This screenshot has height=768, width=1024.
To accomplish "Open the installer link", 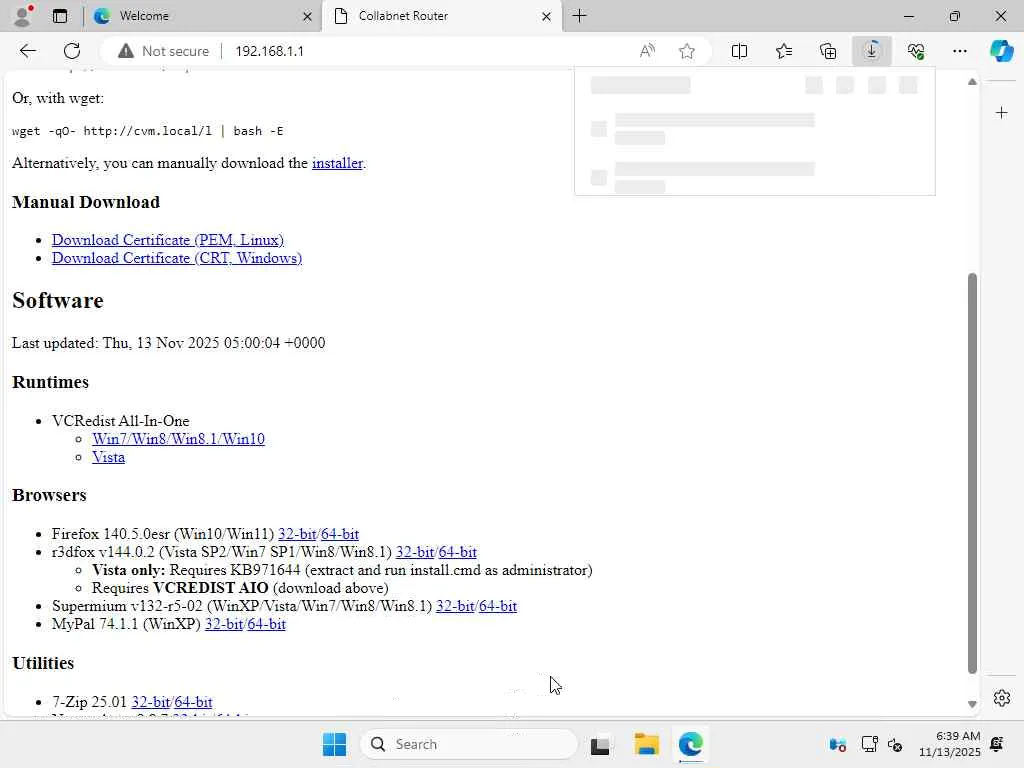I will point(337,163).
